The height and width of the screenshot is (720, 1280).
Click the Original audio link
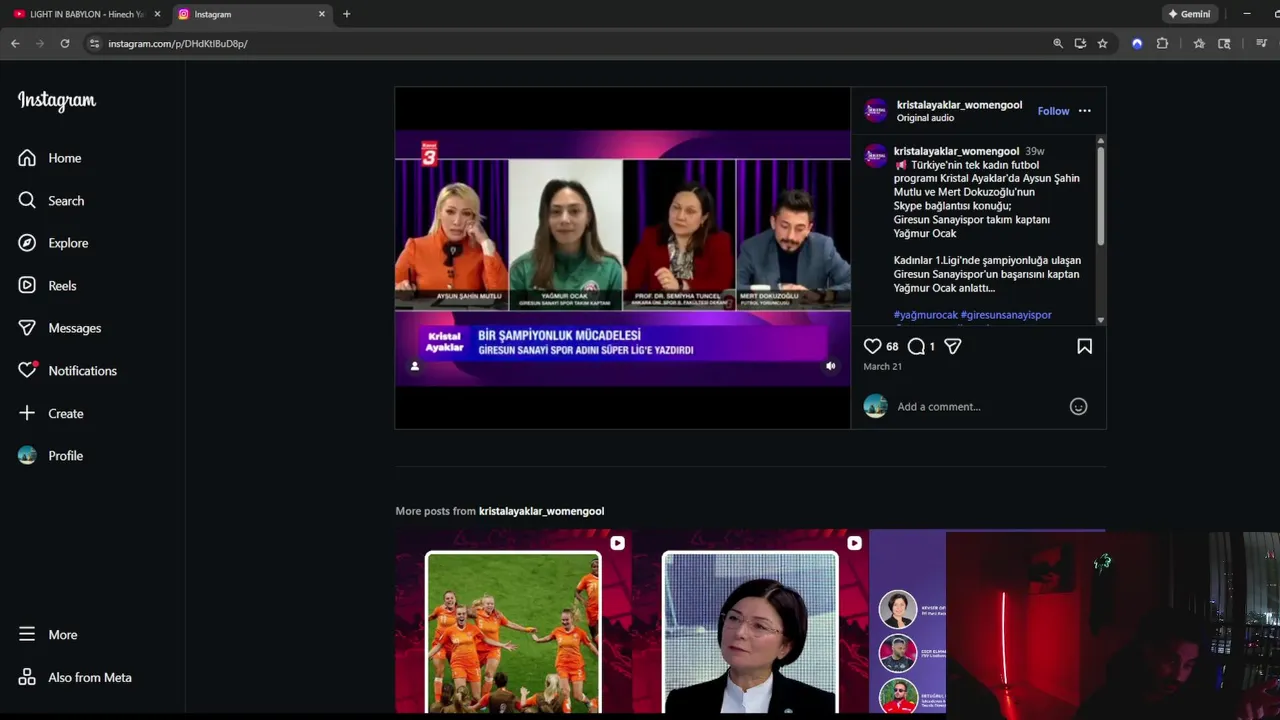(925, 118)
